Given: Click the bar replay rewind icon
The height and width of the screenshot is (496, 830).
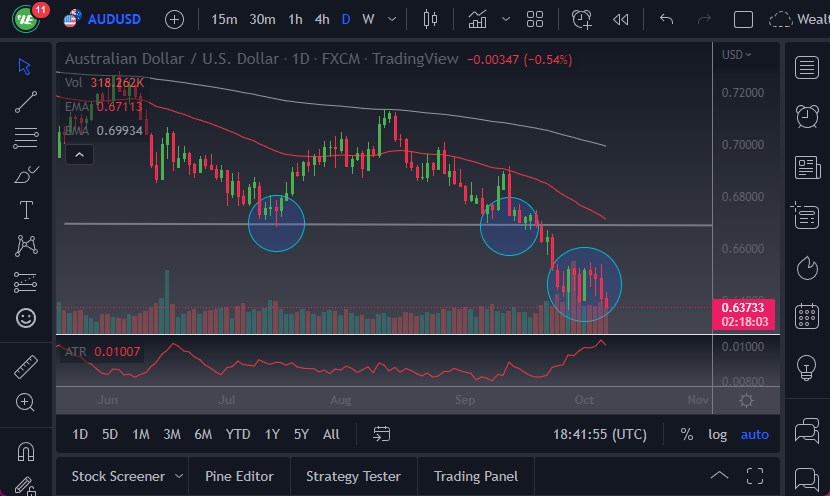Looking at the screenshot, I should (620, 19).
